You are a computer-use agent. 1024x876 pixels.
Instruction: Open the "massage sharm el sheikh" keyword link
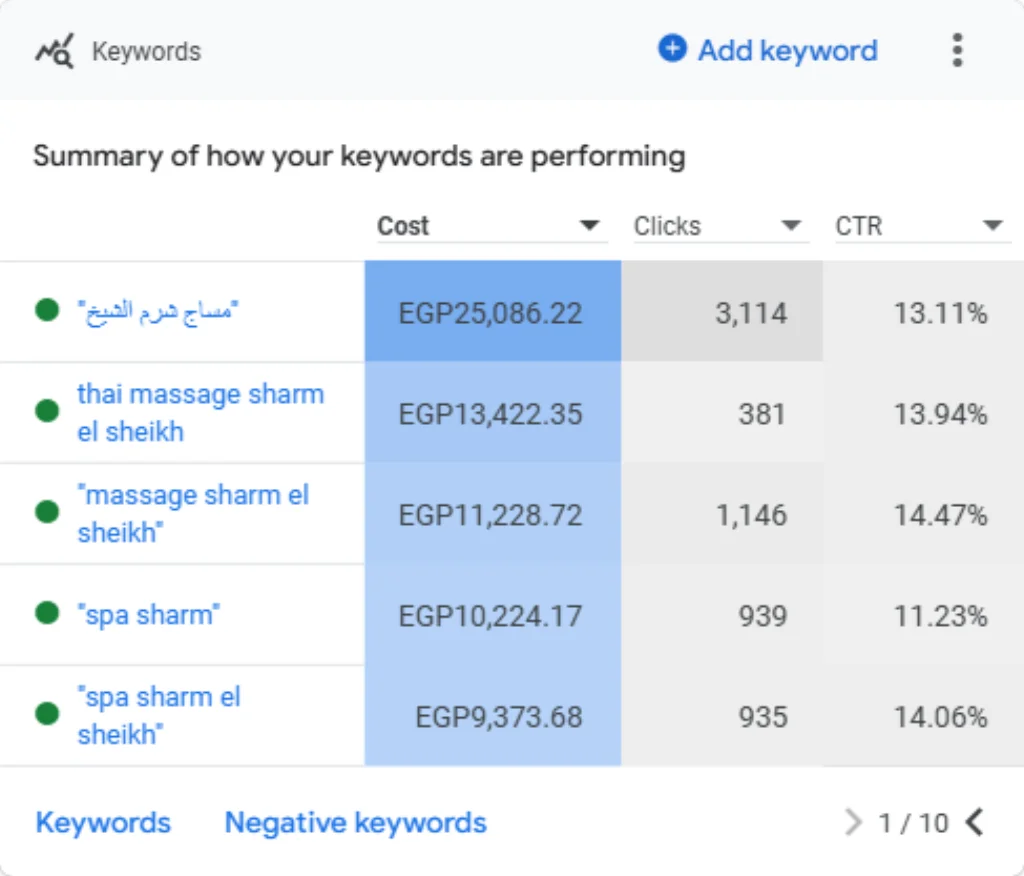193,513
